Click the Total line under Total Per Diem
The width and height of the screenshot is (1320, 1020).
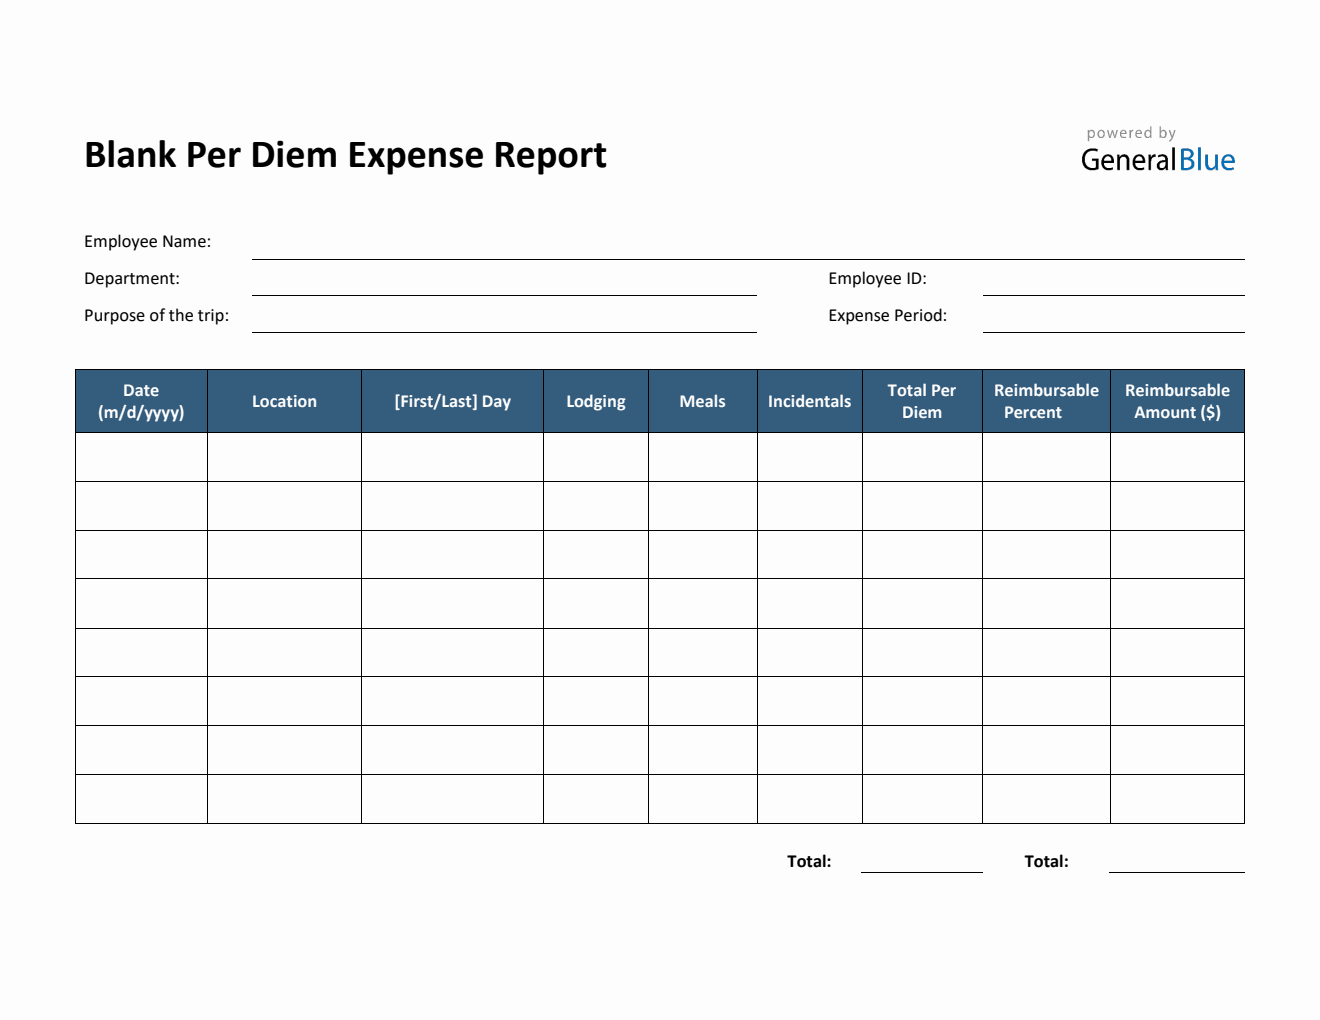coord(920,870)
